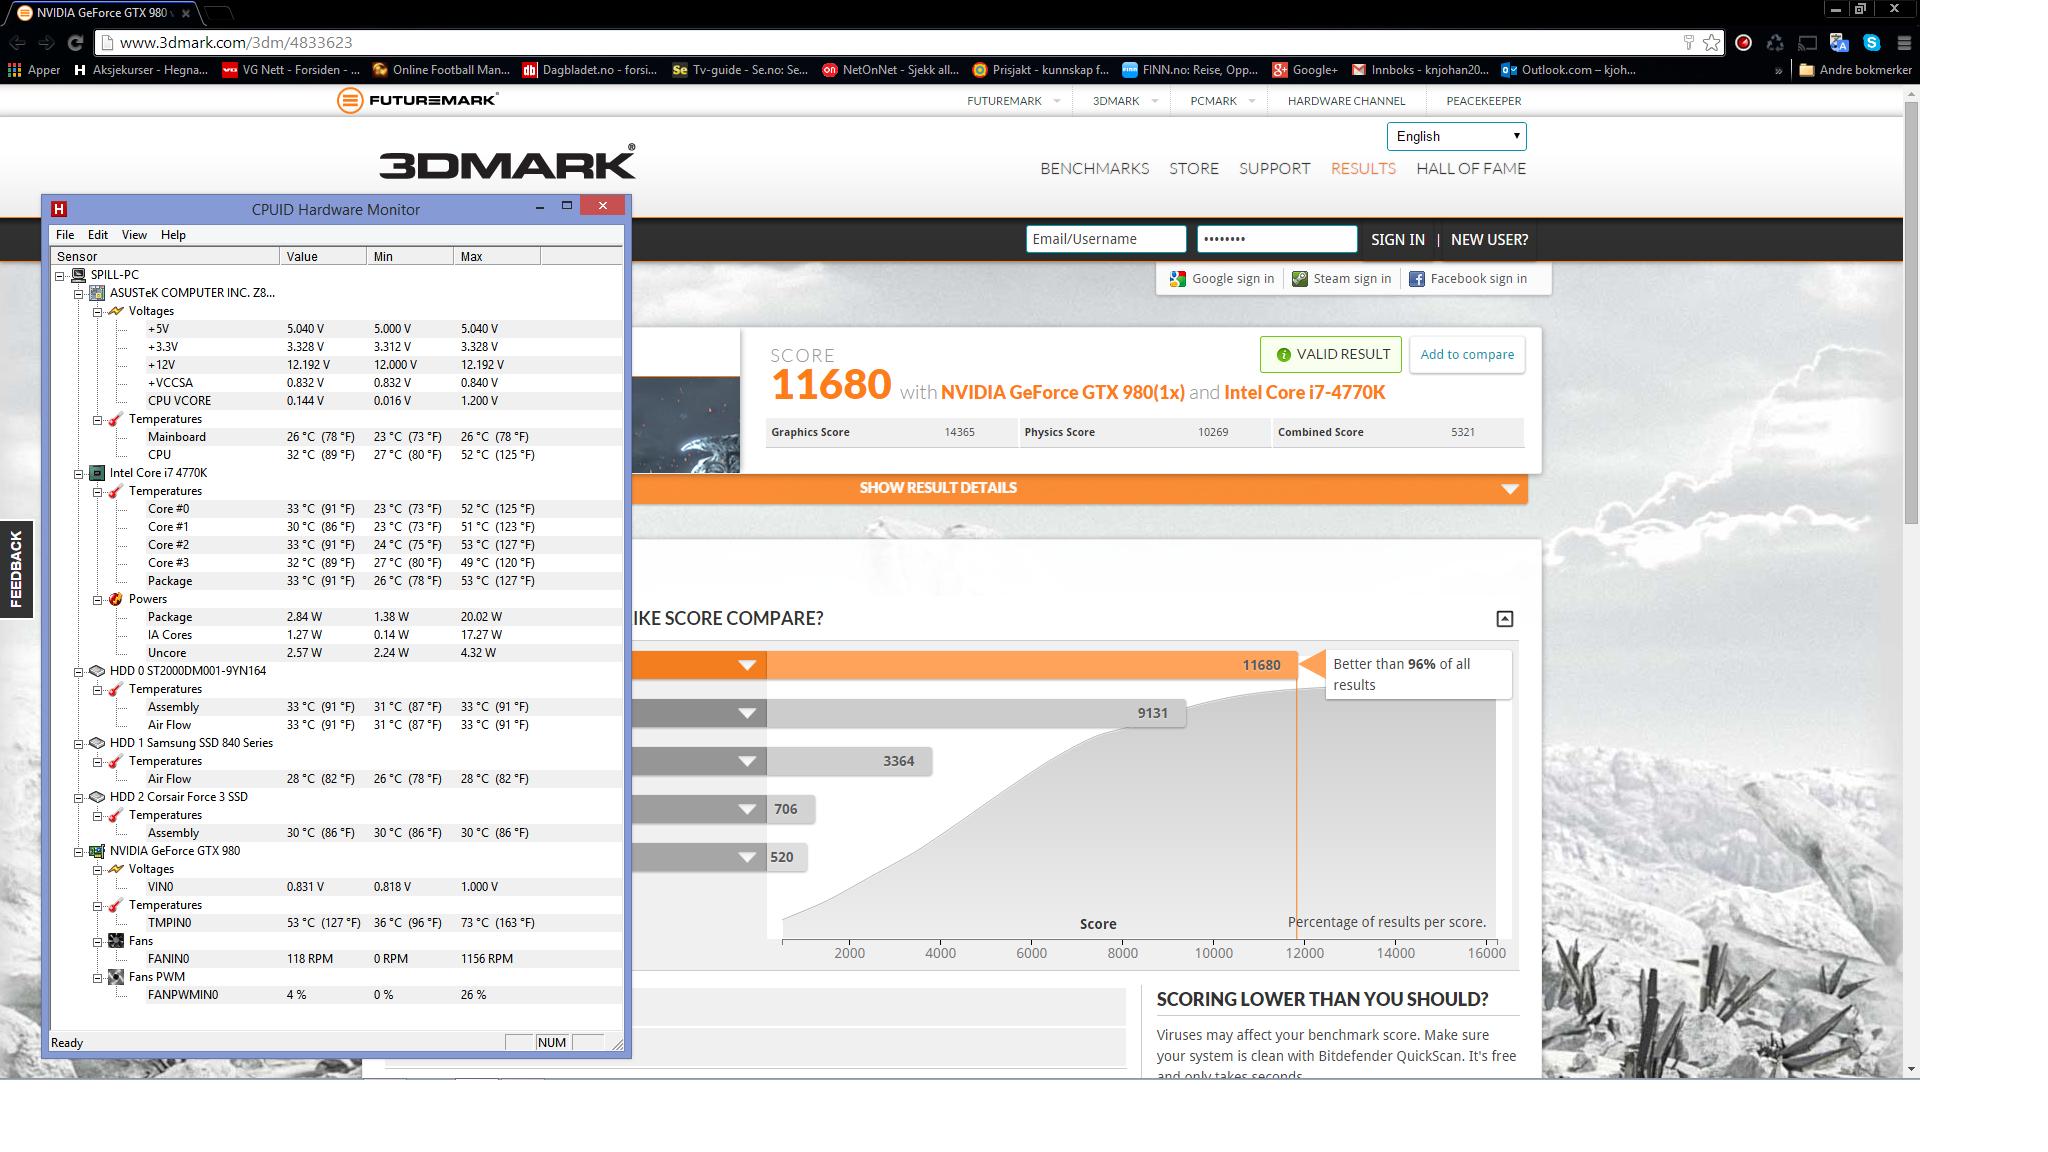
Task: Open the translate extension icon
Action: 1839,43
